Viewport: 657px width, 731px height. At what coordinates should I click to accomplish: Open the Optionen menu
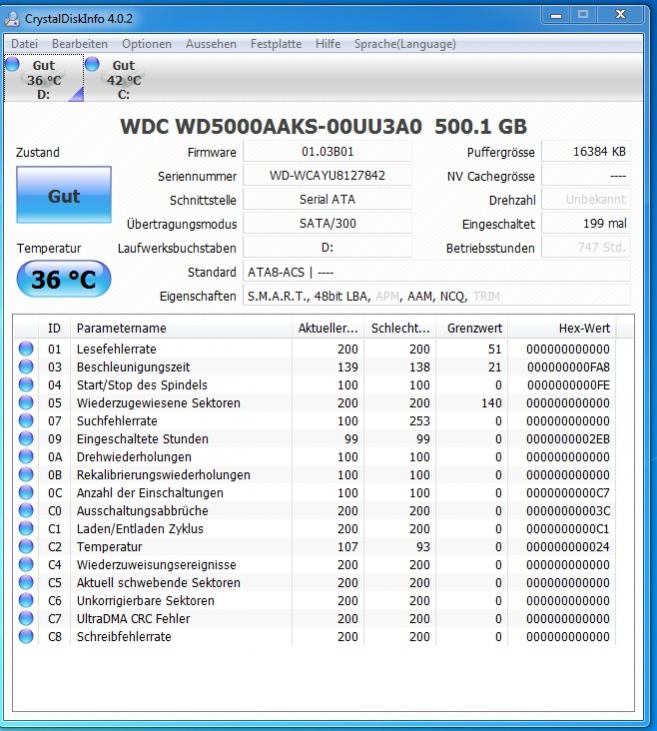pos(147,44)
